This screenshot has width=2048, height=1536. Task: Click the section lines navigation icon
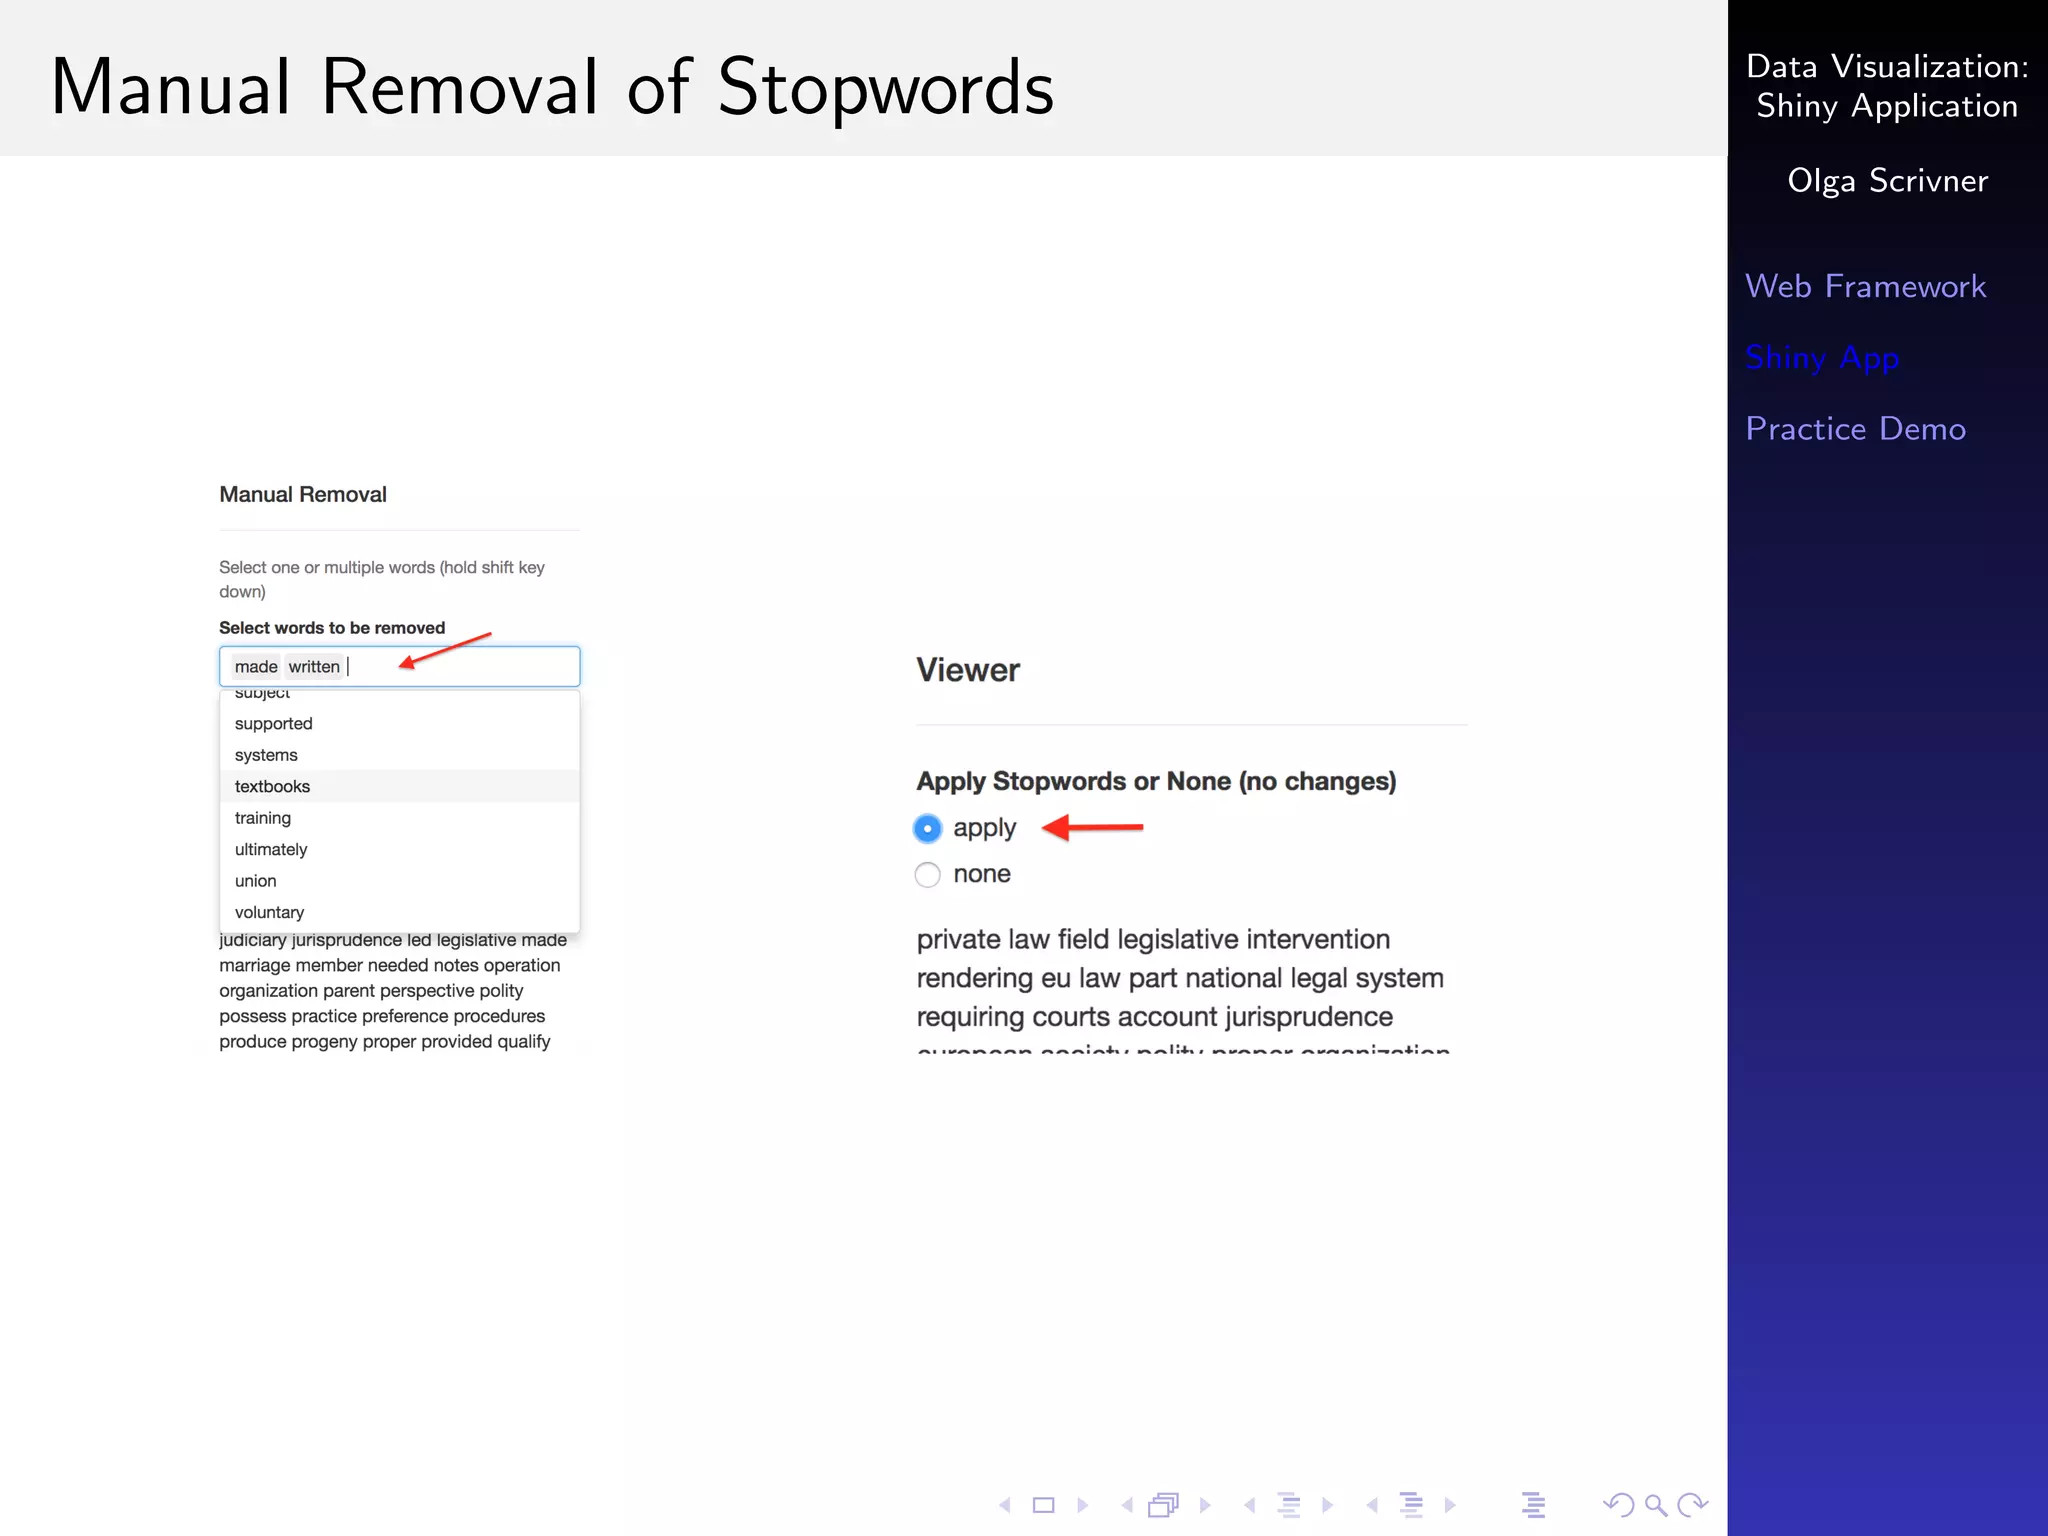pyautogui.click(x=1411, y=1505)
